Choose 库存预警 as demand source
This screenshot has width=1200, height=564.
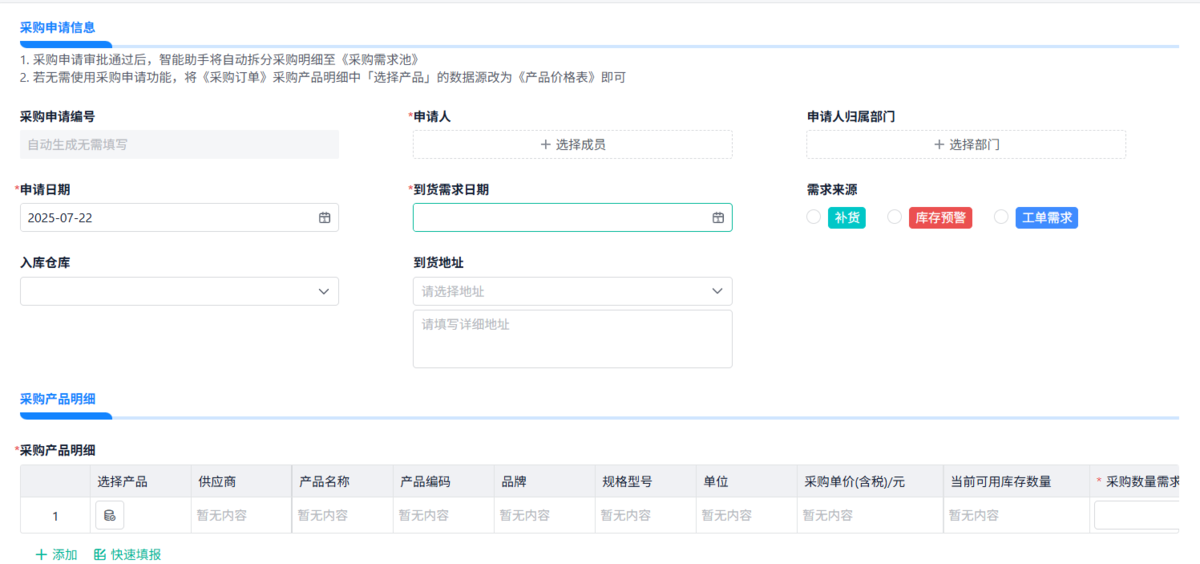[895, 218]
